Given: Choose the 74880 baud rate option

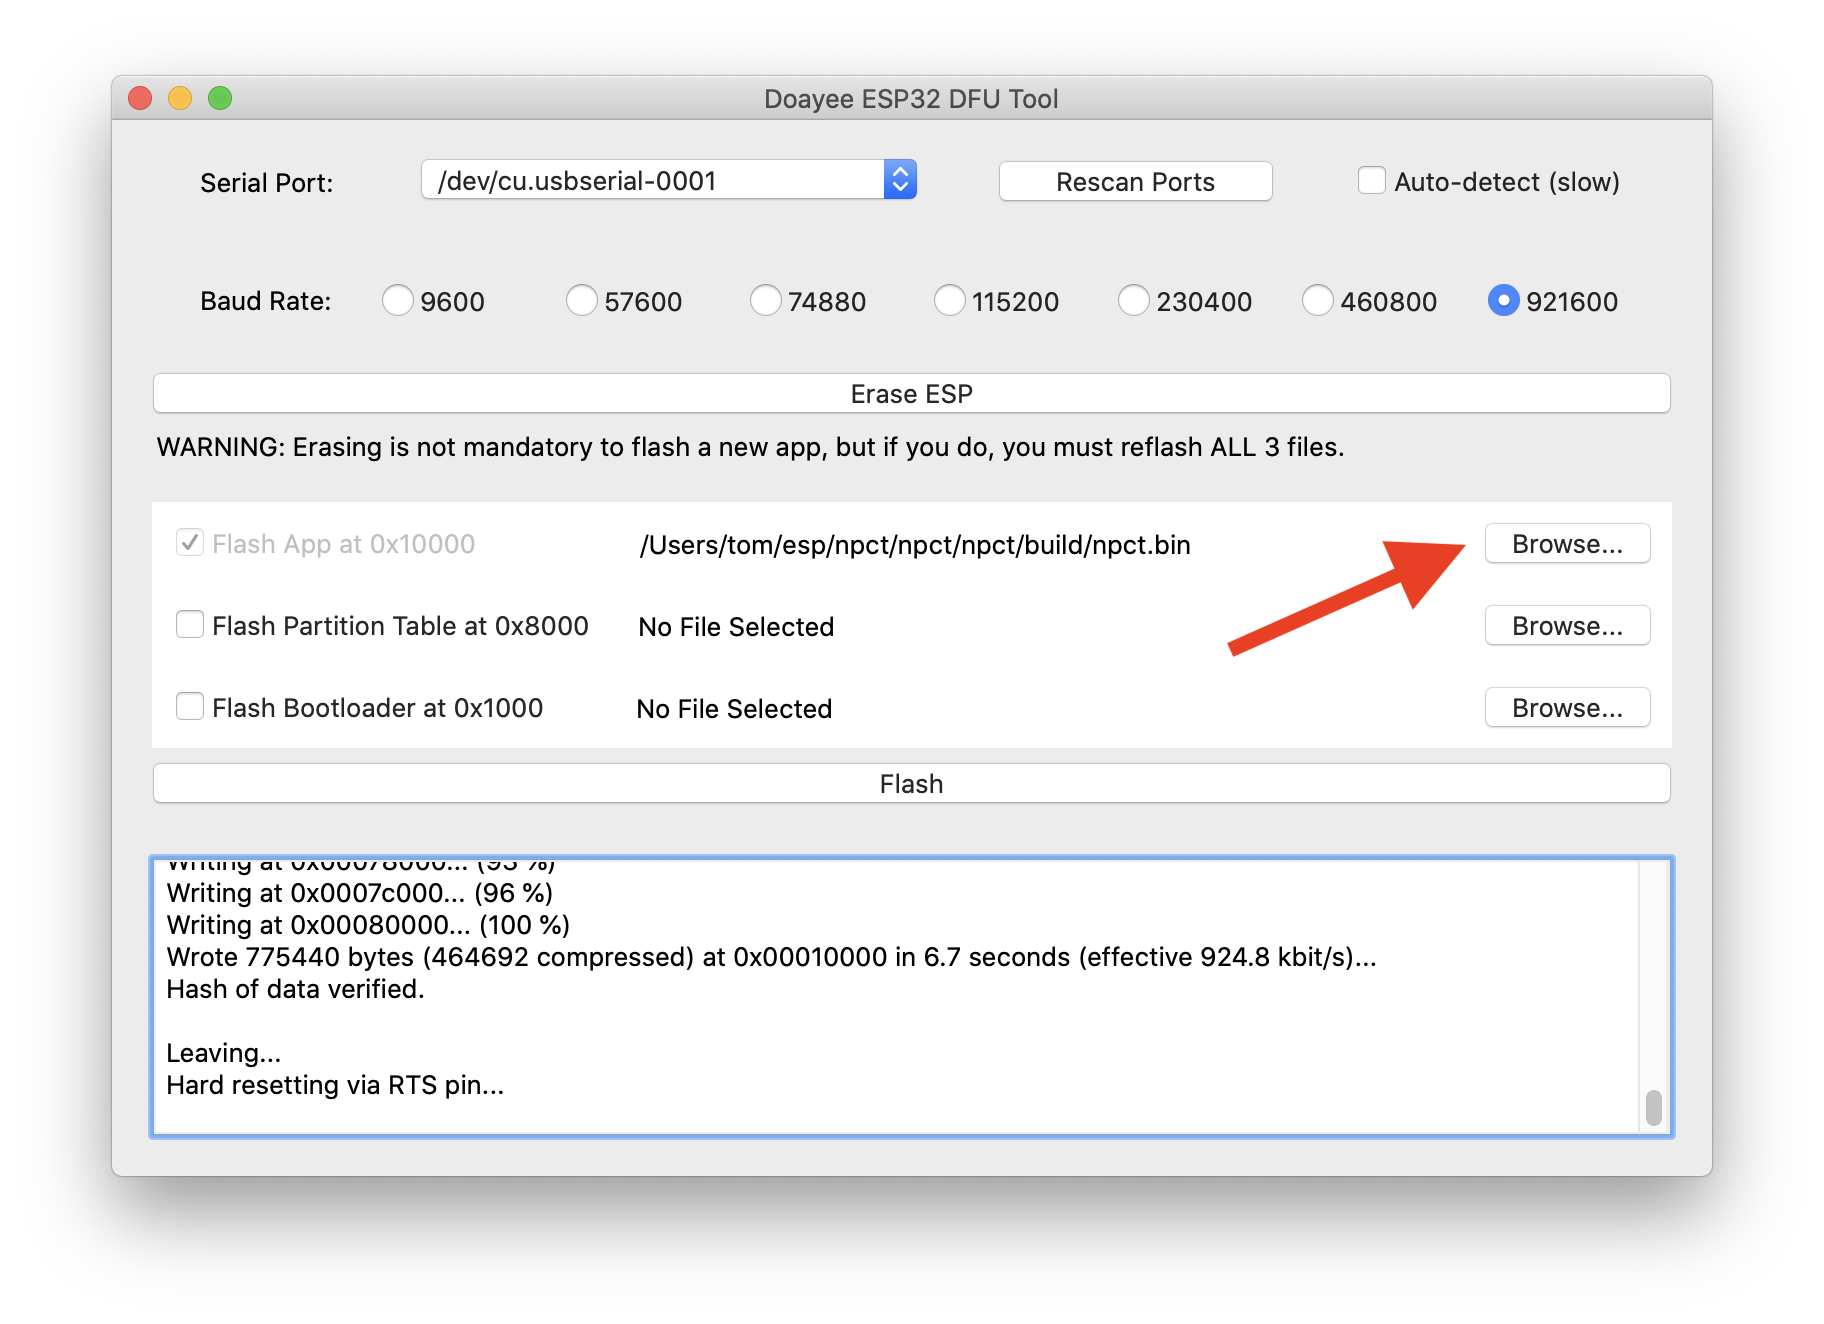Looking at the screenshot, I should pyautogui.click(x=766, y=300).
